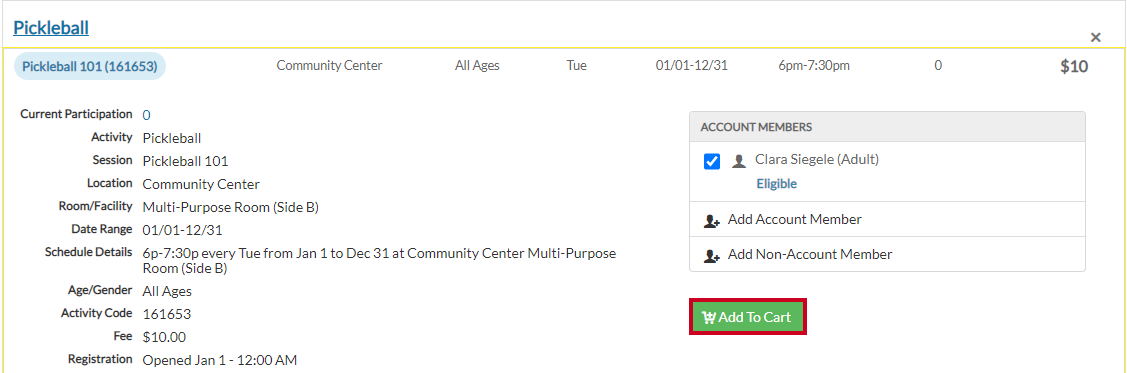Image resolution: width=1127 pixels, height=373 pixels.
Task: Open the Current Participation count link
Action: pyautogui.click(x=147, y=115)
